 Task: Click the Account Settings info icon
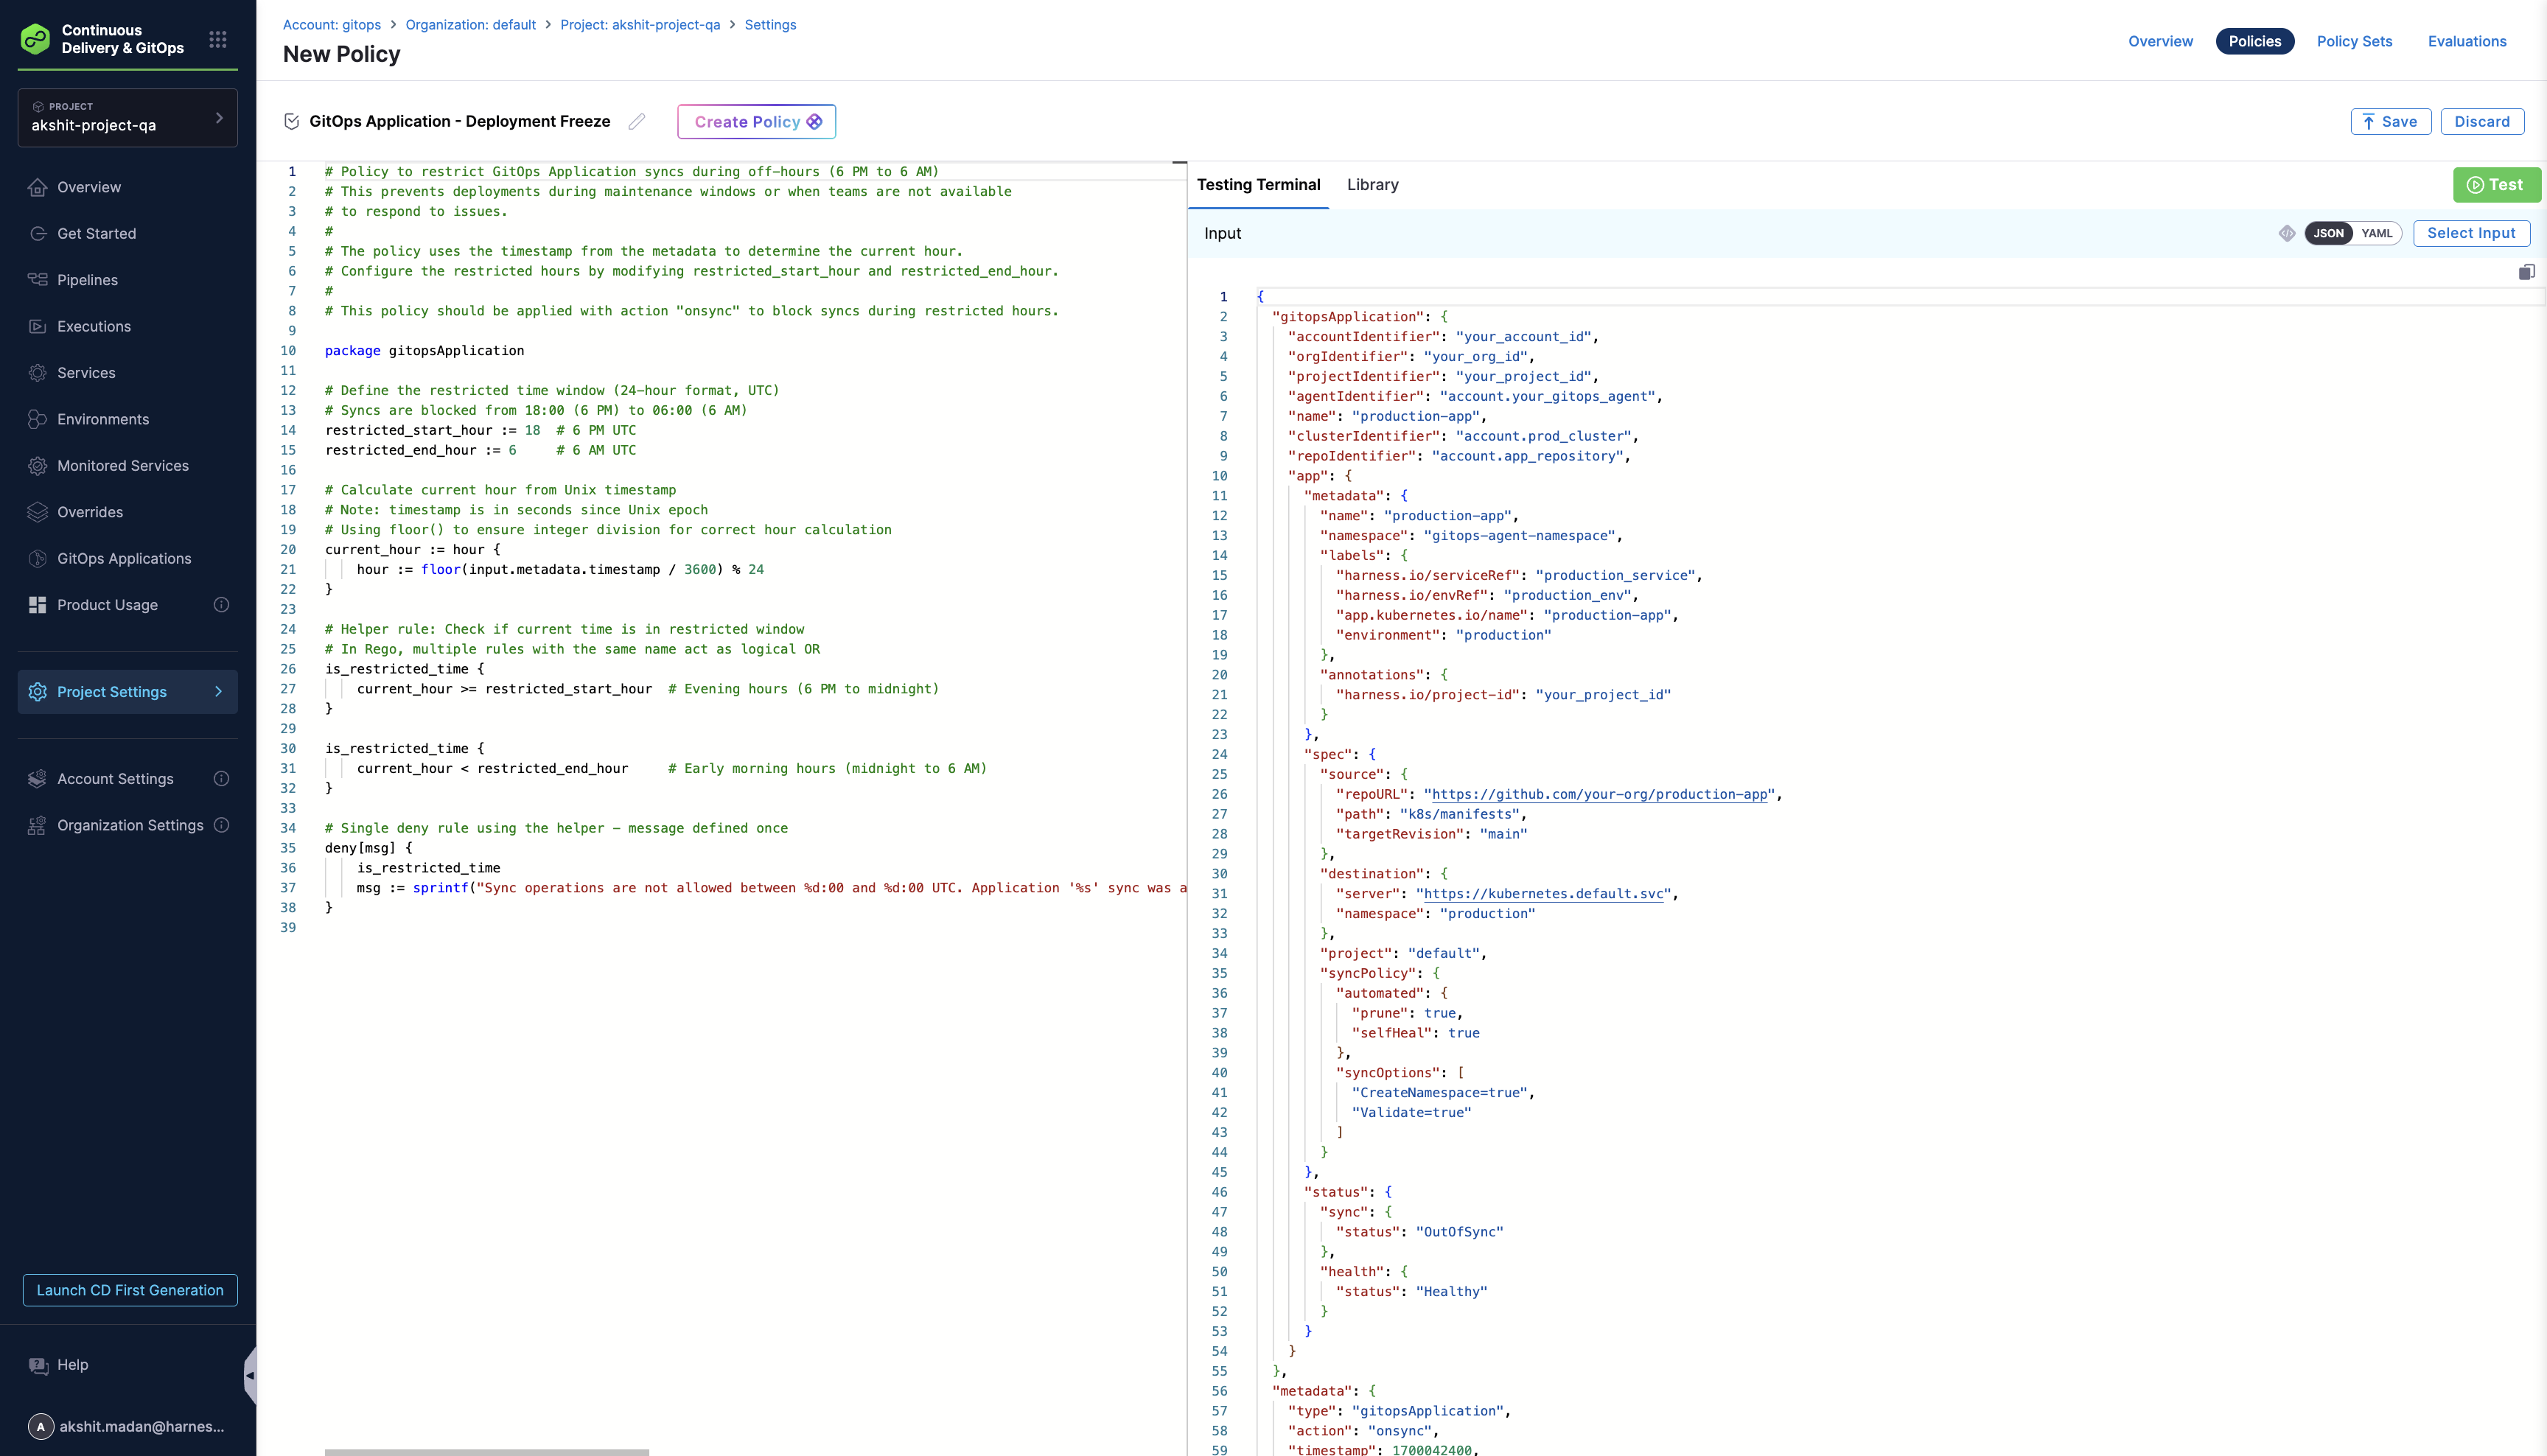pos(222,779)
